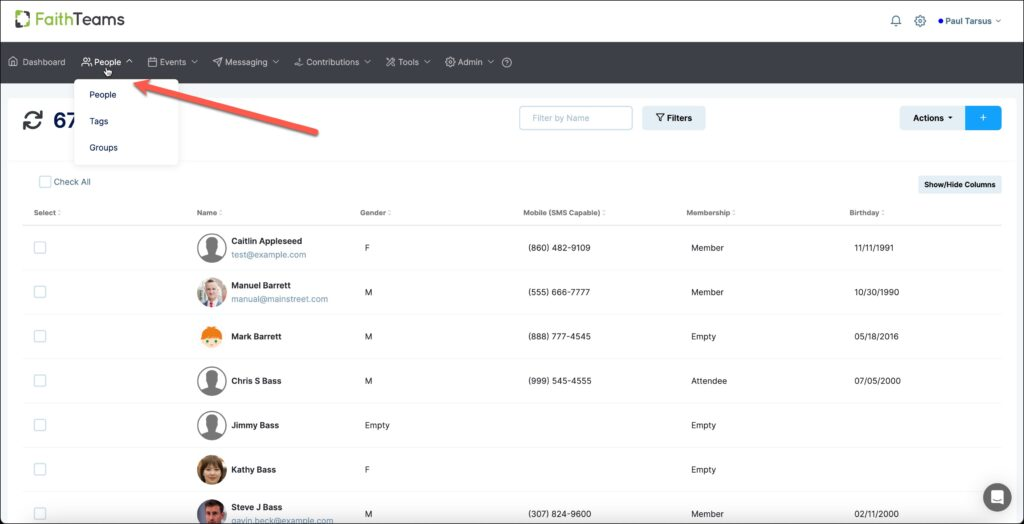Image resolution: width=1024 pixels, height=524 pixels.
Task: Open Manuel Barrett's profile photo
Action: pyautogui.click(x=212, y=292)
